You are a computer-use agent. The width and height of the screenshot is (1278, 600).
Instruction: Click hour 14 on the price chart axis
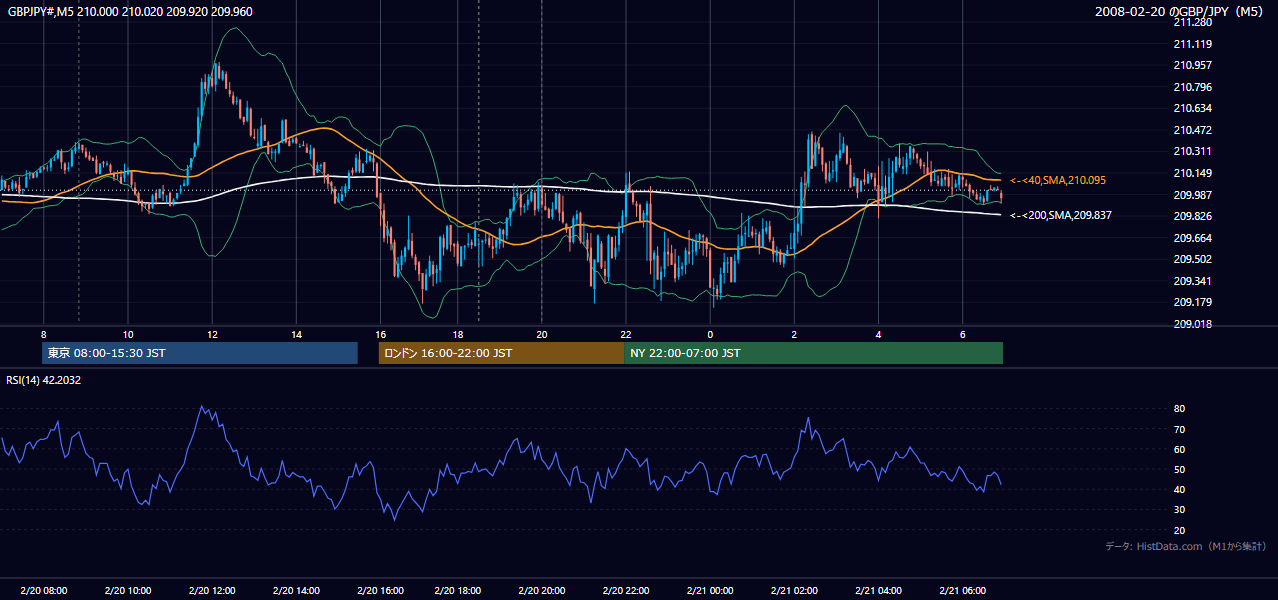(295, 334)
